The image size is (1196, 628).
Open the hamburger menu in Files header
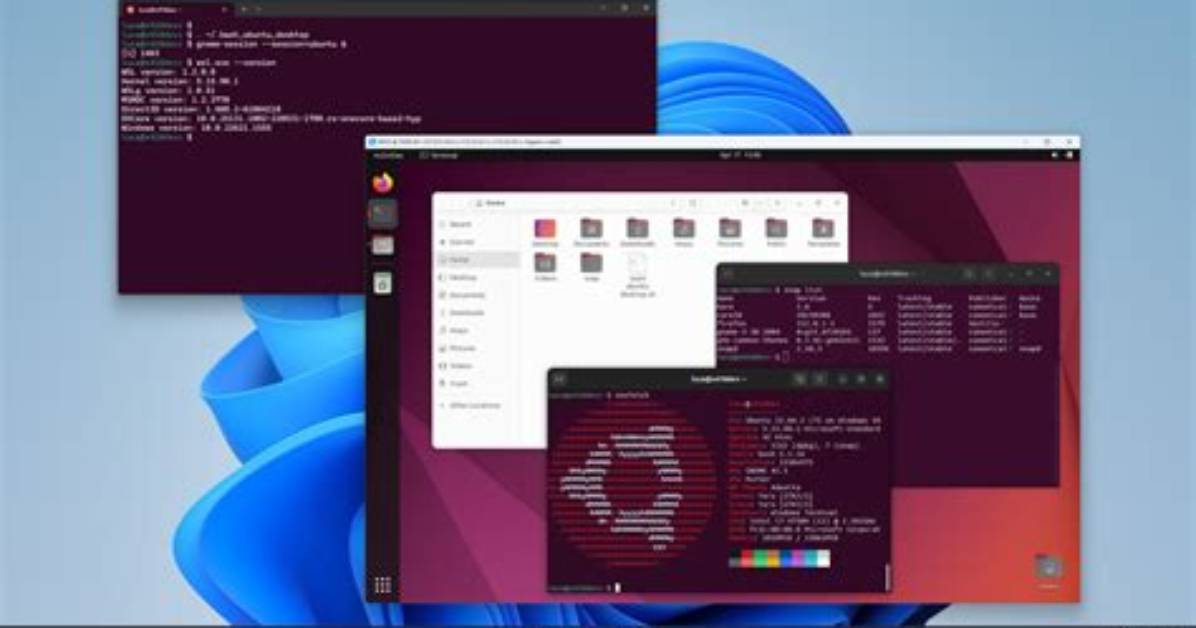(778, 203)
